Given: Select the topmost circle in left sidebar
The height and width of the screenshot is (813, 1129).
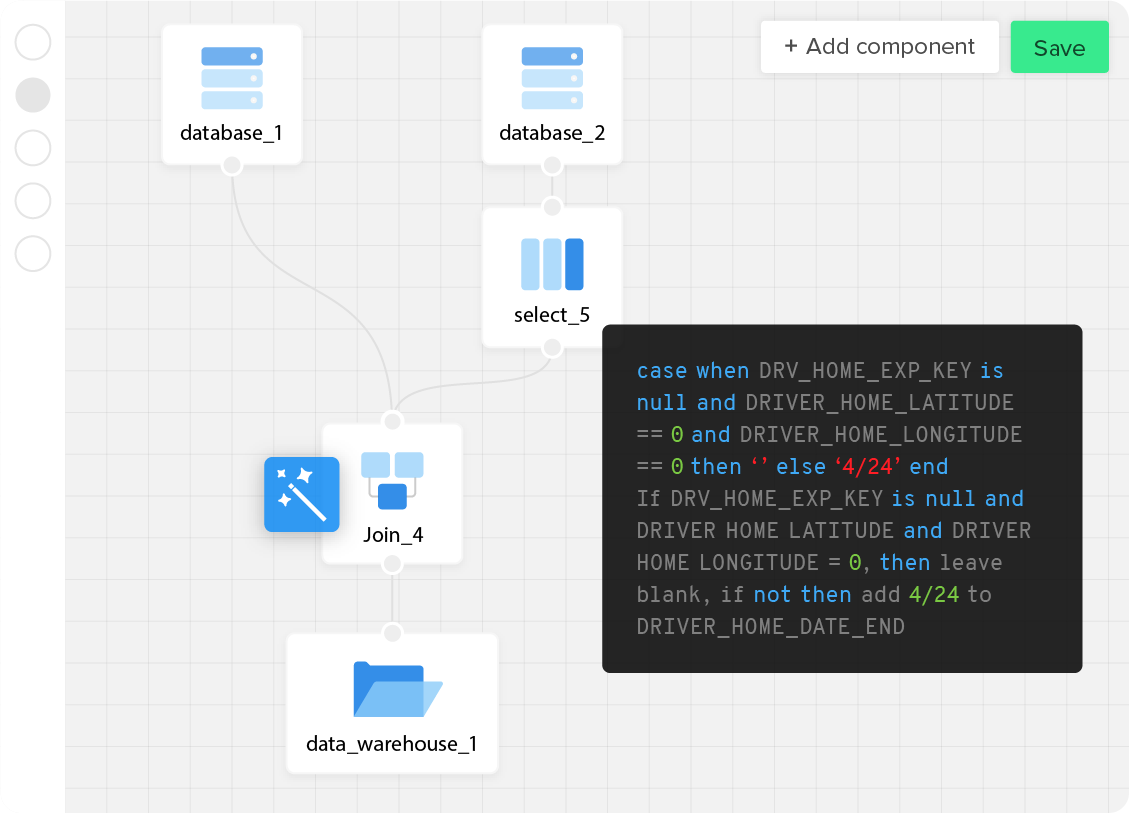Looking at the screenshot, I should point(33,43).
